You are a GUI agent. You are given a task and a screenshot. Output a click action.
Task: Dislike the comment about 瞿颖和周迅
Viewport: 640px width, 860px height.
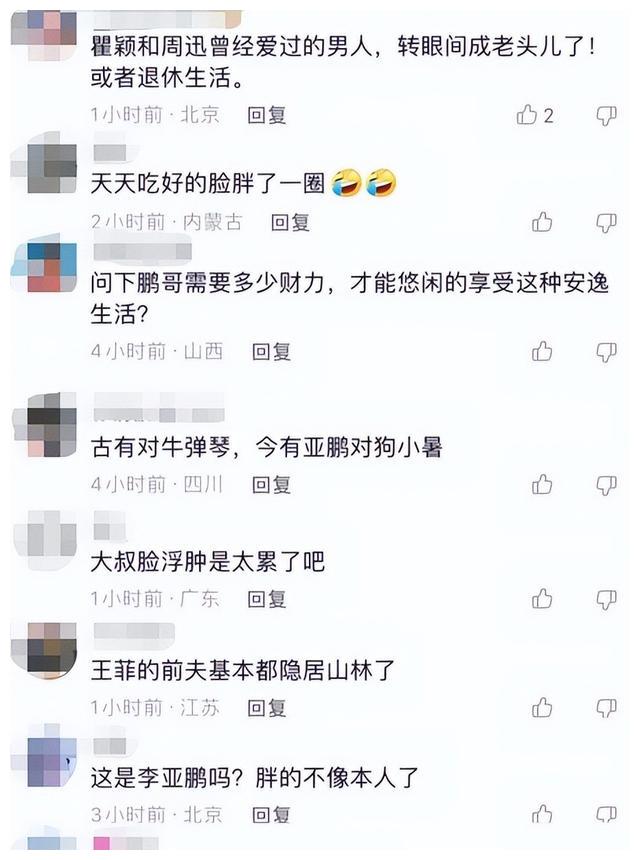606,116
